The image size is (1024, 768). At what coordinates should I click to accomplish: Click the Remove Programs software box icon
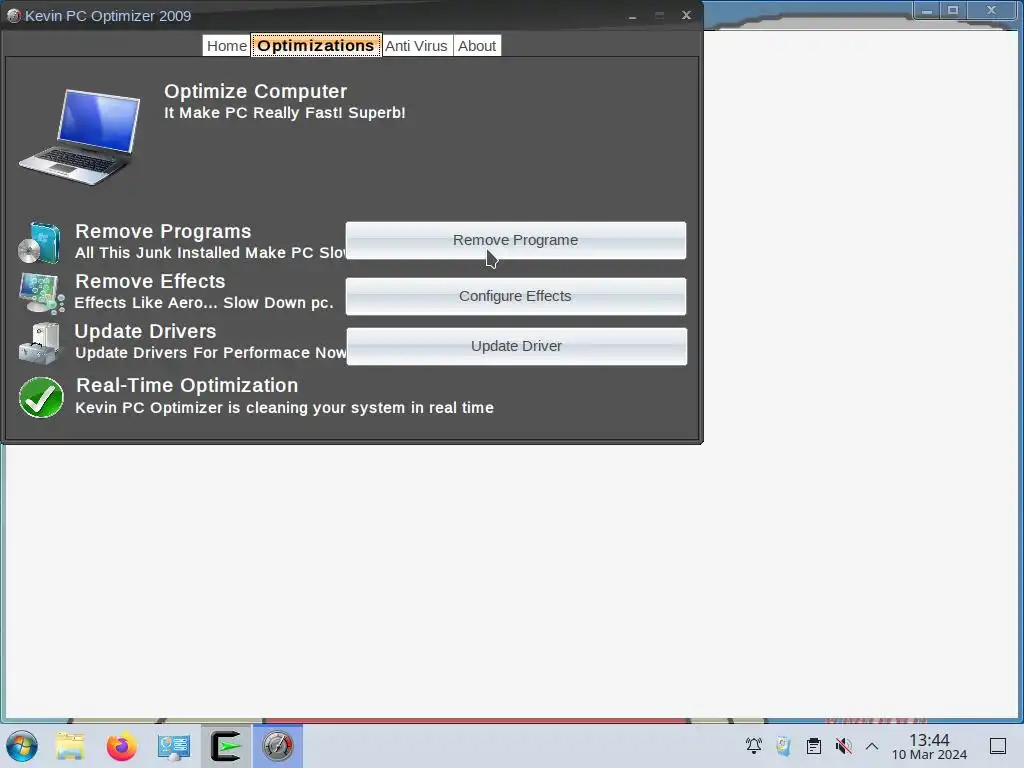pos(40,242)
